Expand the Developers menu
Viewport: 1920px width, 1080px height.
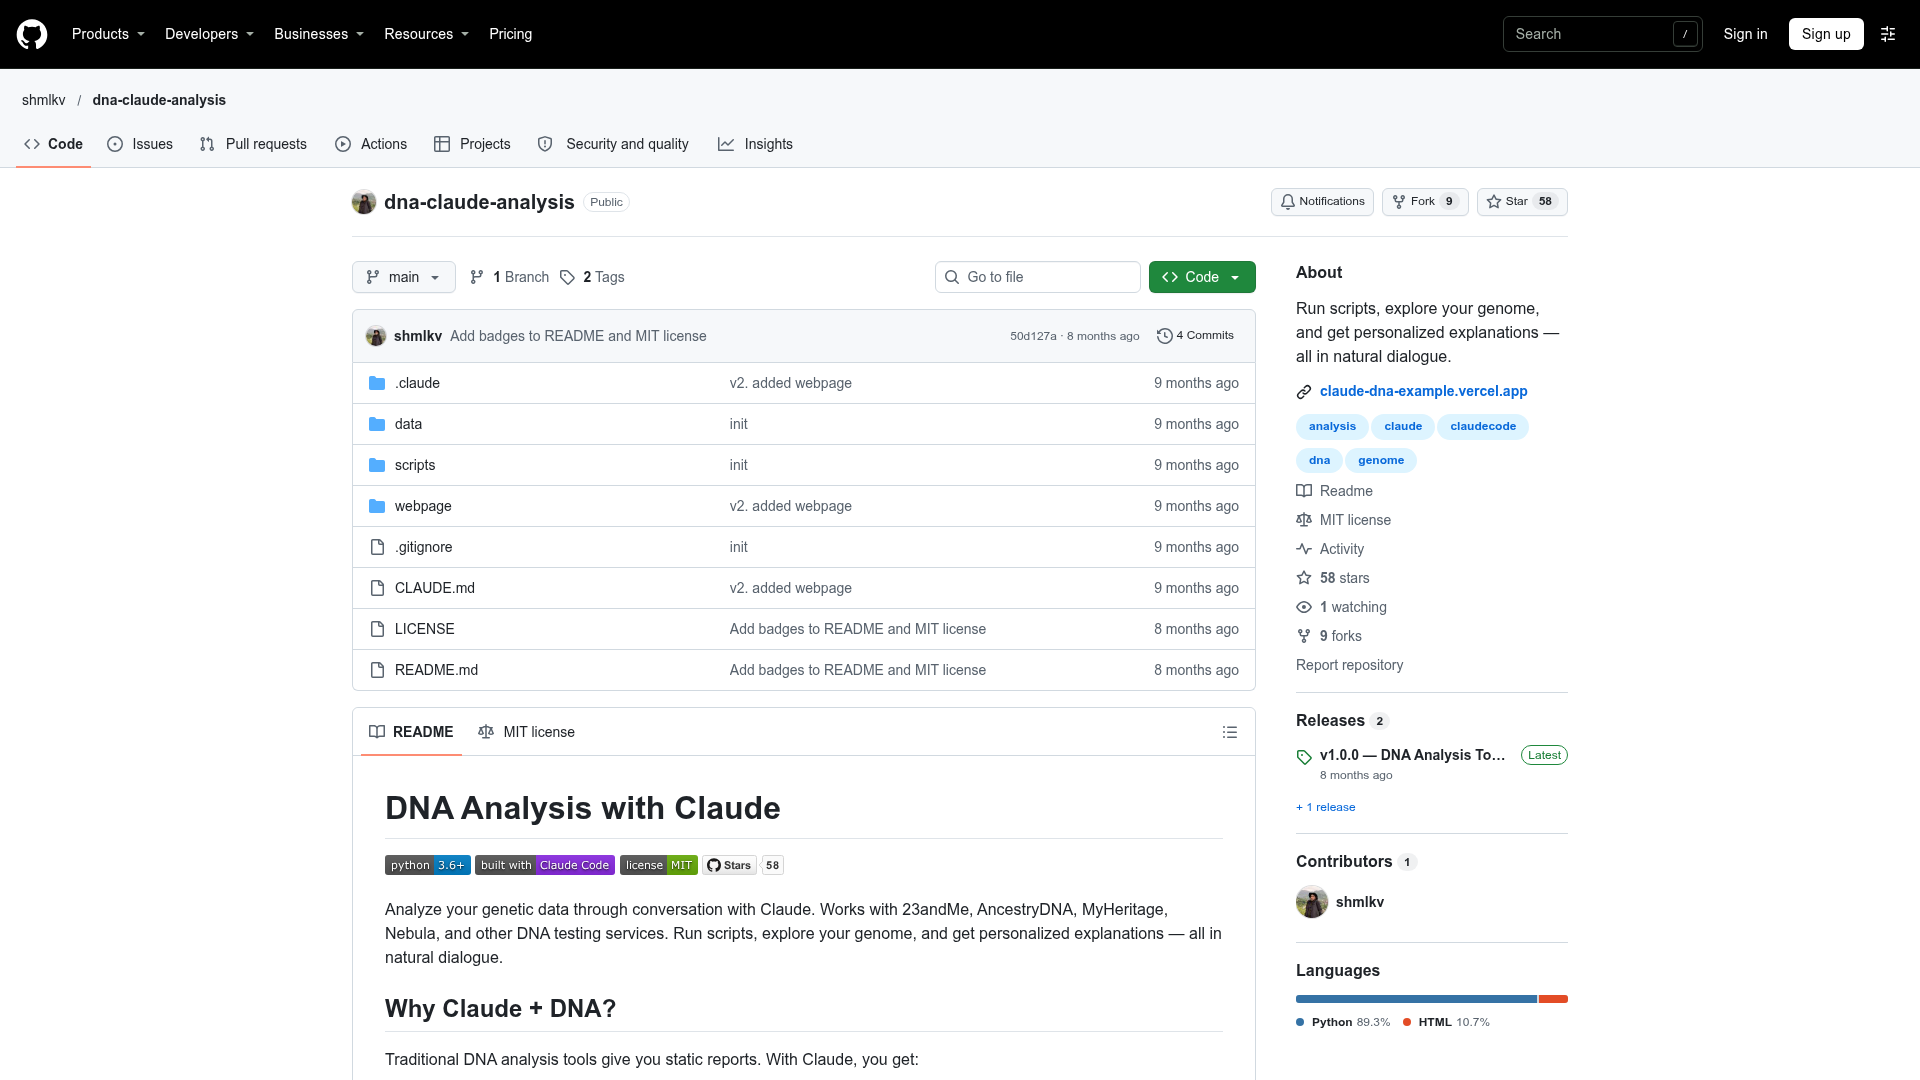tap(209, 34)
